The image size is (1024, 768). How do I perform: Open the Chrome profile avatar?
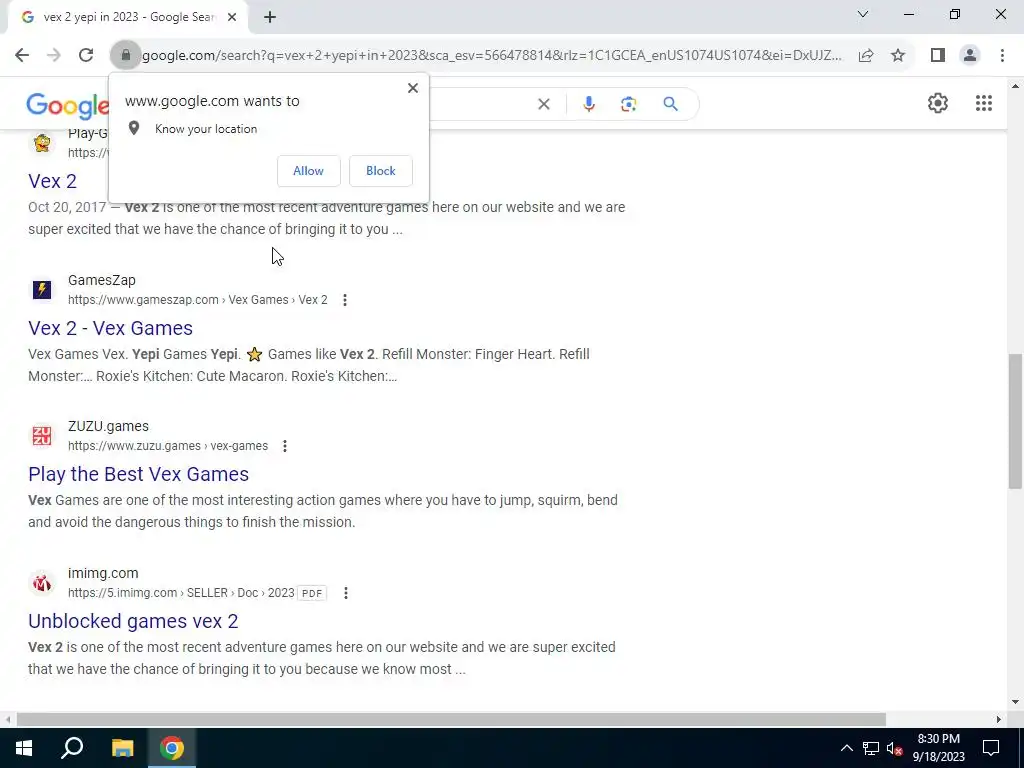tap(970, 55)
